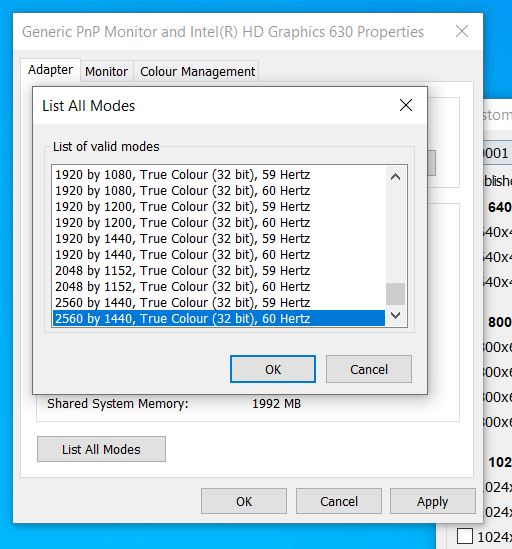Viewport: 512px width, 549px height.
Task: Select 1920 by 1200, 60 Hertz mode
Action: 219,223
